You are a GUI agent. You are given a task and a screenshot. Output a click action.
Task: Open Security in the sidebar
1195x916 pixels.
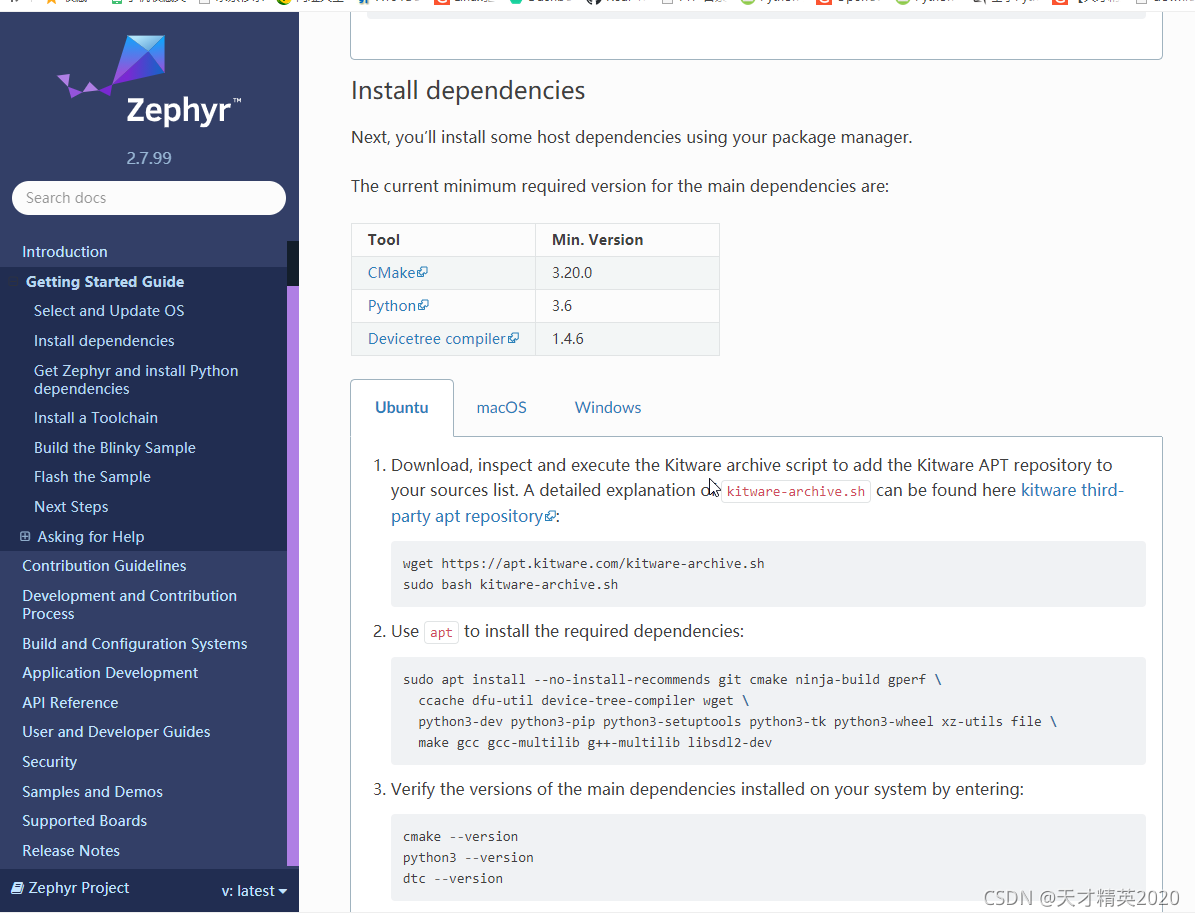click(50, 762)
